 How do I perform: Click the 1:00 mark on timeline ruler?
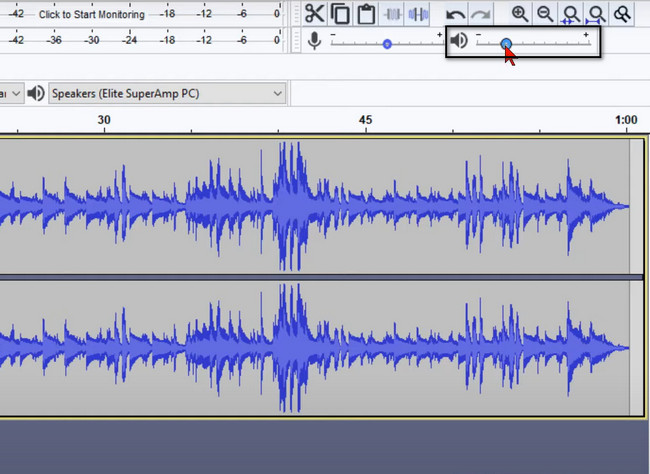(626, 120)
